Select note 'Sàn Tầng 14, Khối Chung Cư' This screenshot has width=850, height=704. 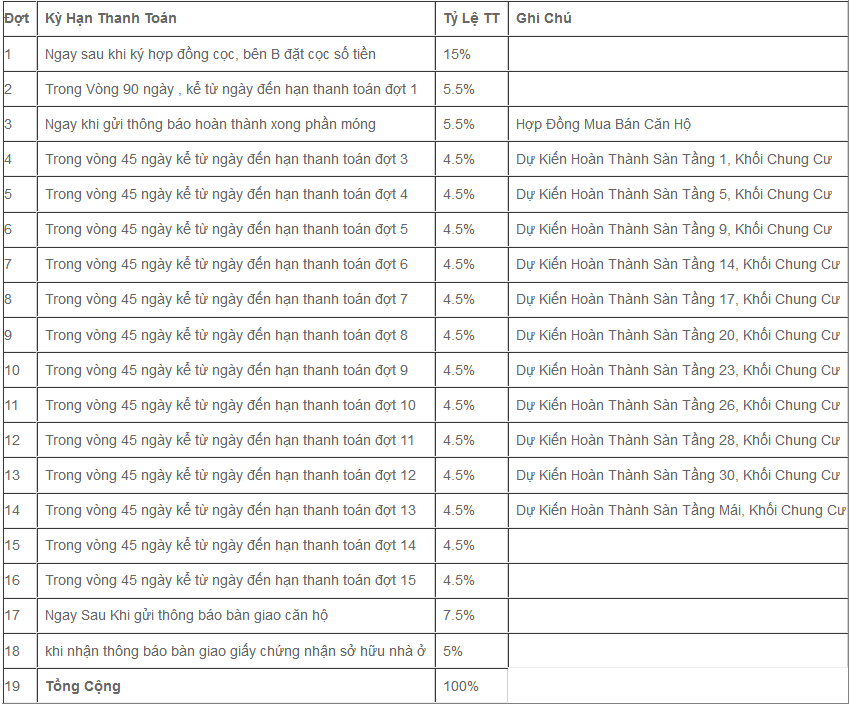click(x=678, y=264)
